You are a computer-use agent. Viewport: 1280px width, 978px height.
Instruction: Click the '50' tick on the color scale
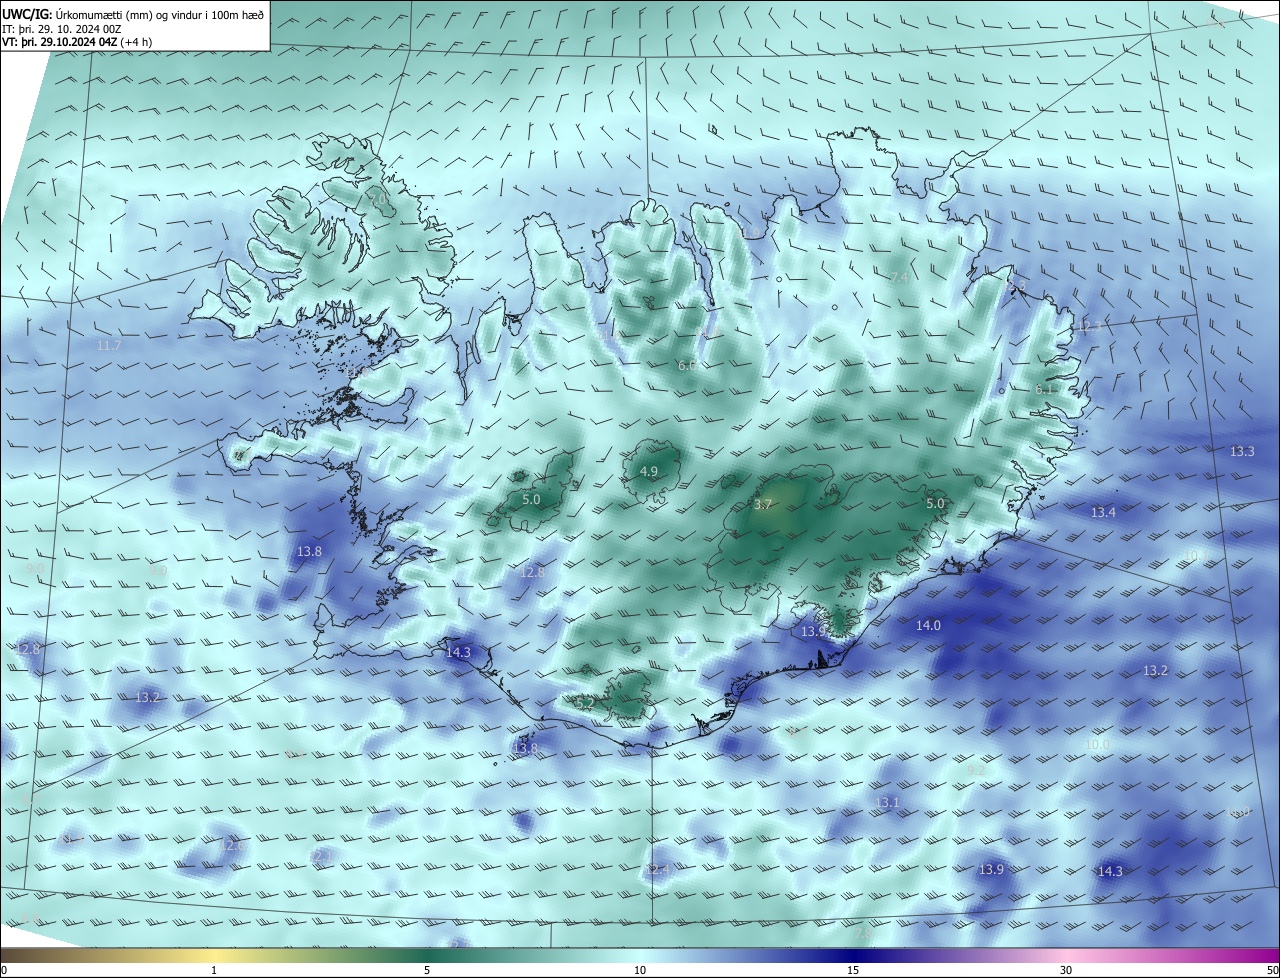click(1272, 970)
